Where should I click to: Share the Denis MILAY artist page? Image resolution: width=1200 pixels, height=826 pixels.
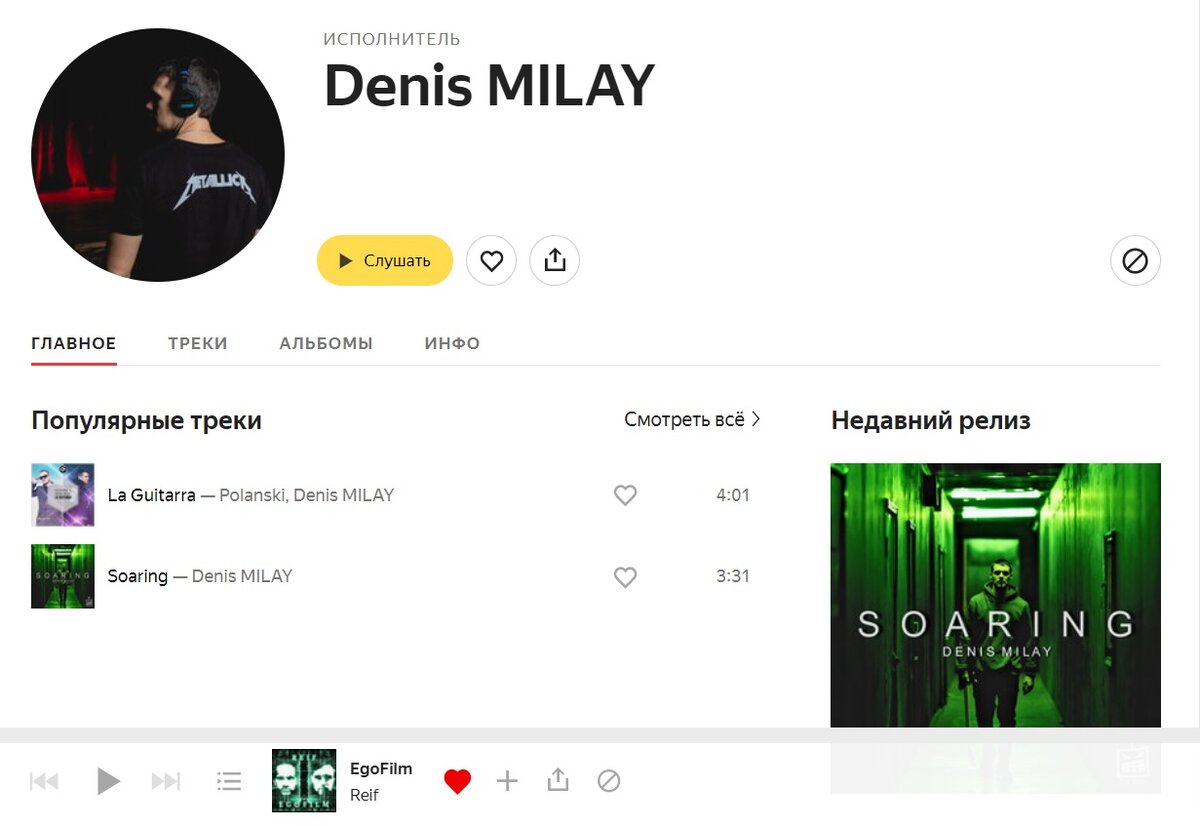coord(555,261)
